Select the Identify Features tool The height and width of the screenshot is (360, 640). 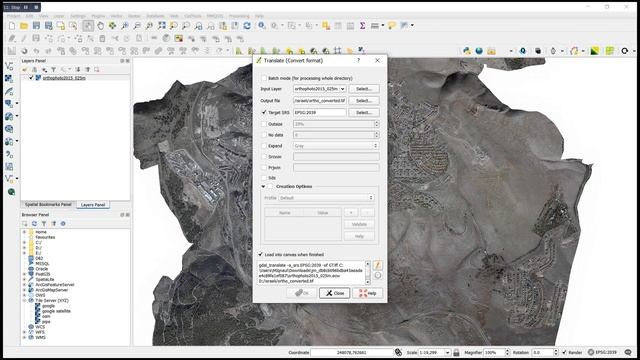coord(262,26)
